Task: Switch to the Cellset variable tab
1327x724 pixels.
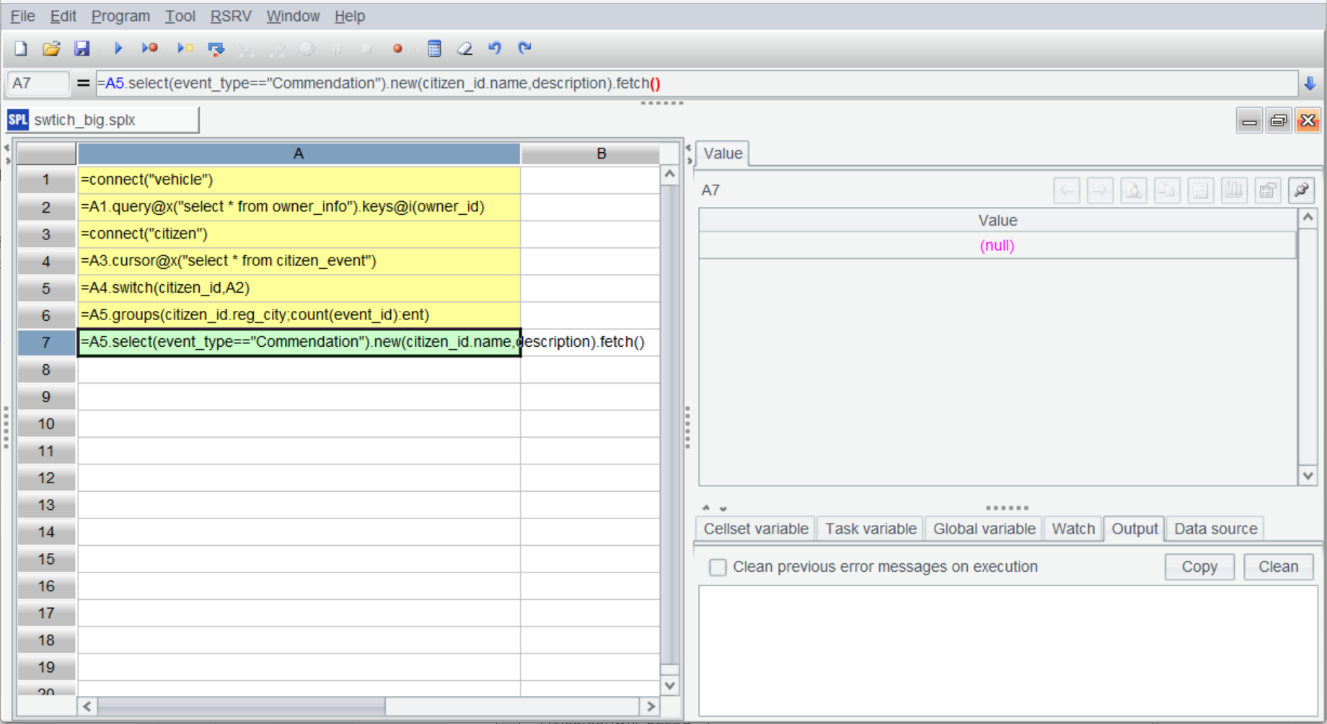Action: [x=756, y=528]
